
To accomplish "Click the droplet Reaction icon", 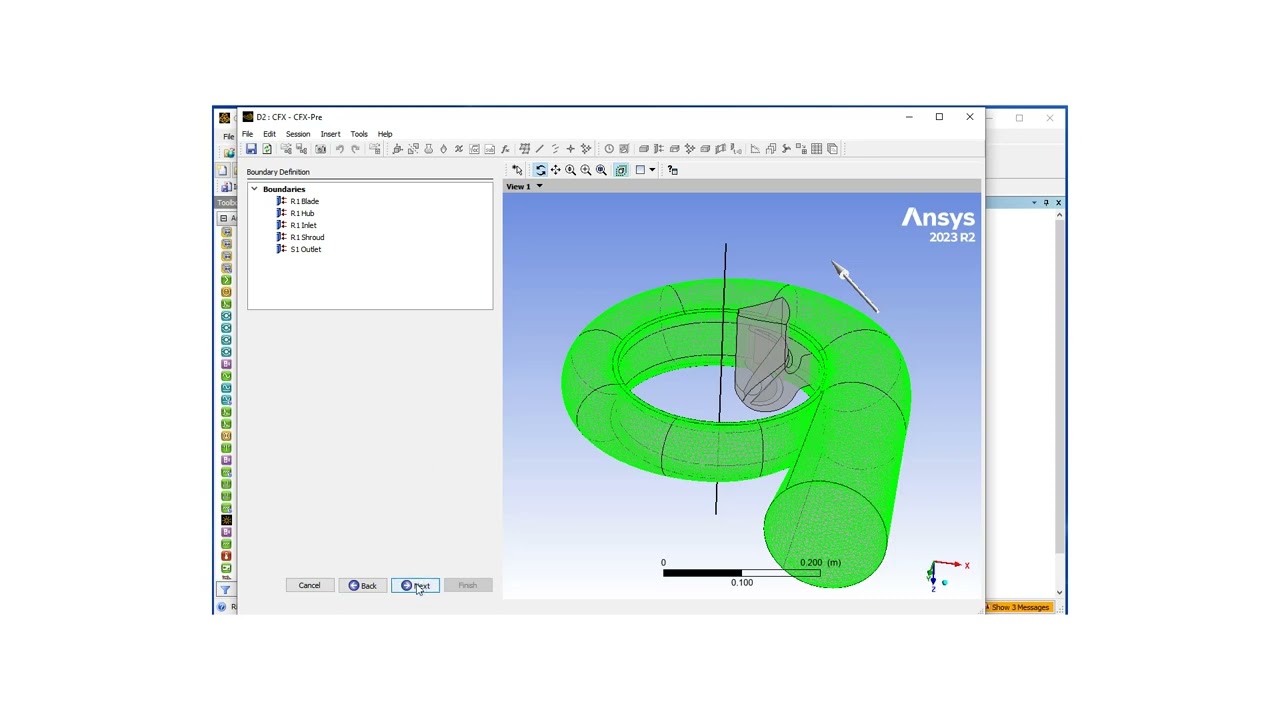I will click(x=443, y=149).
